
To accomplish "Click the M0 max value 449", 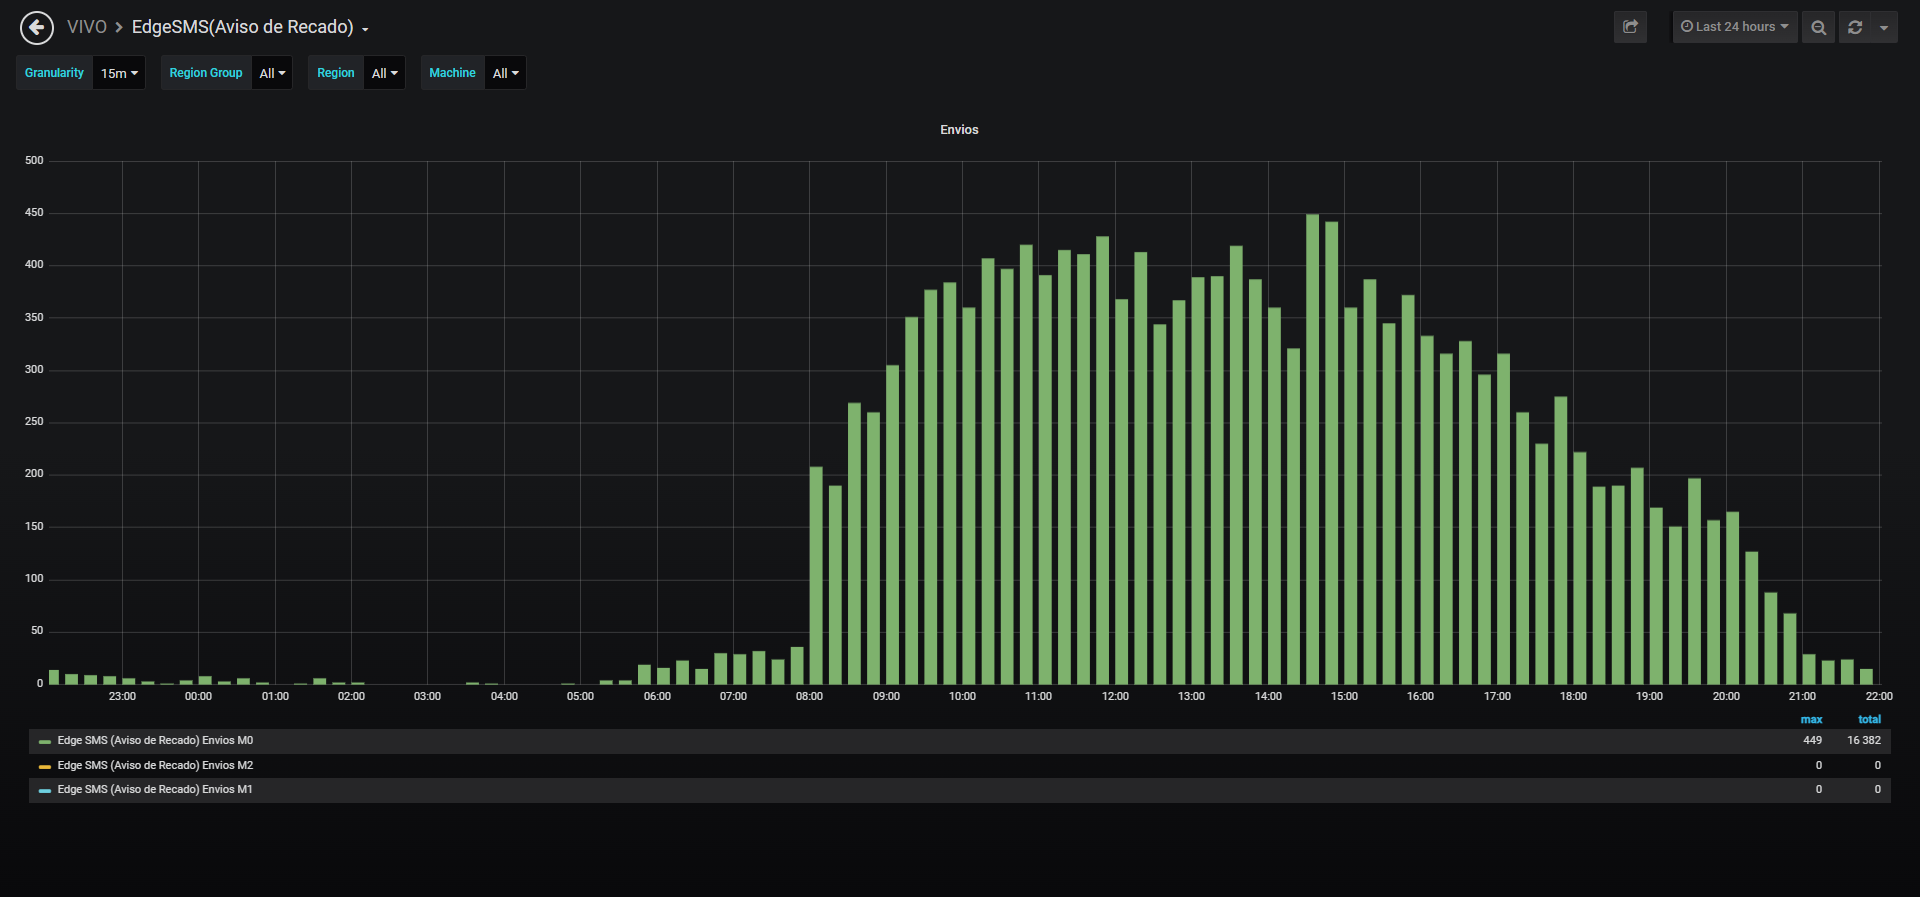I will coord(1812,741).
